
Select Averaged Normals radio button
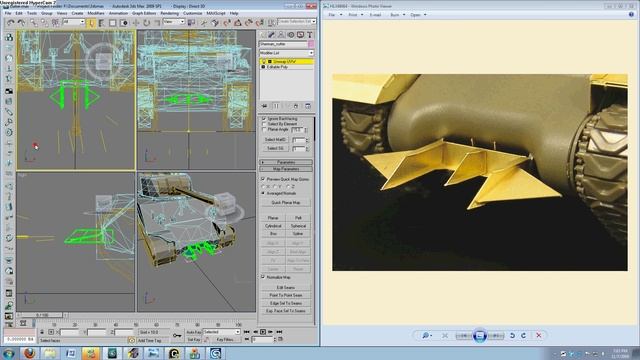pos(263,193)
